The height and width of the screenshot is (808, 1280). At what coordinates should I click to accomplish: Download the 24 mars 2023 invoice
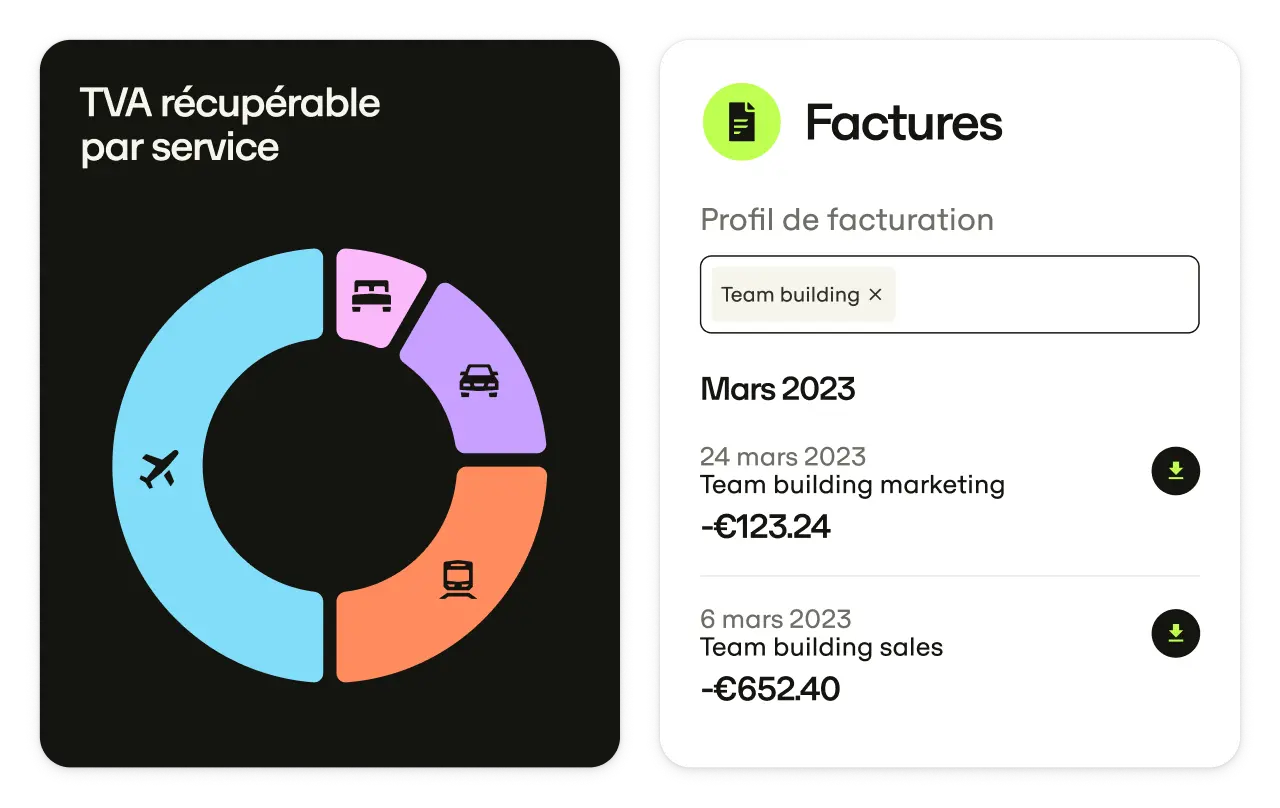click(x=1175, y=471)
